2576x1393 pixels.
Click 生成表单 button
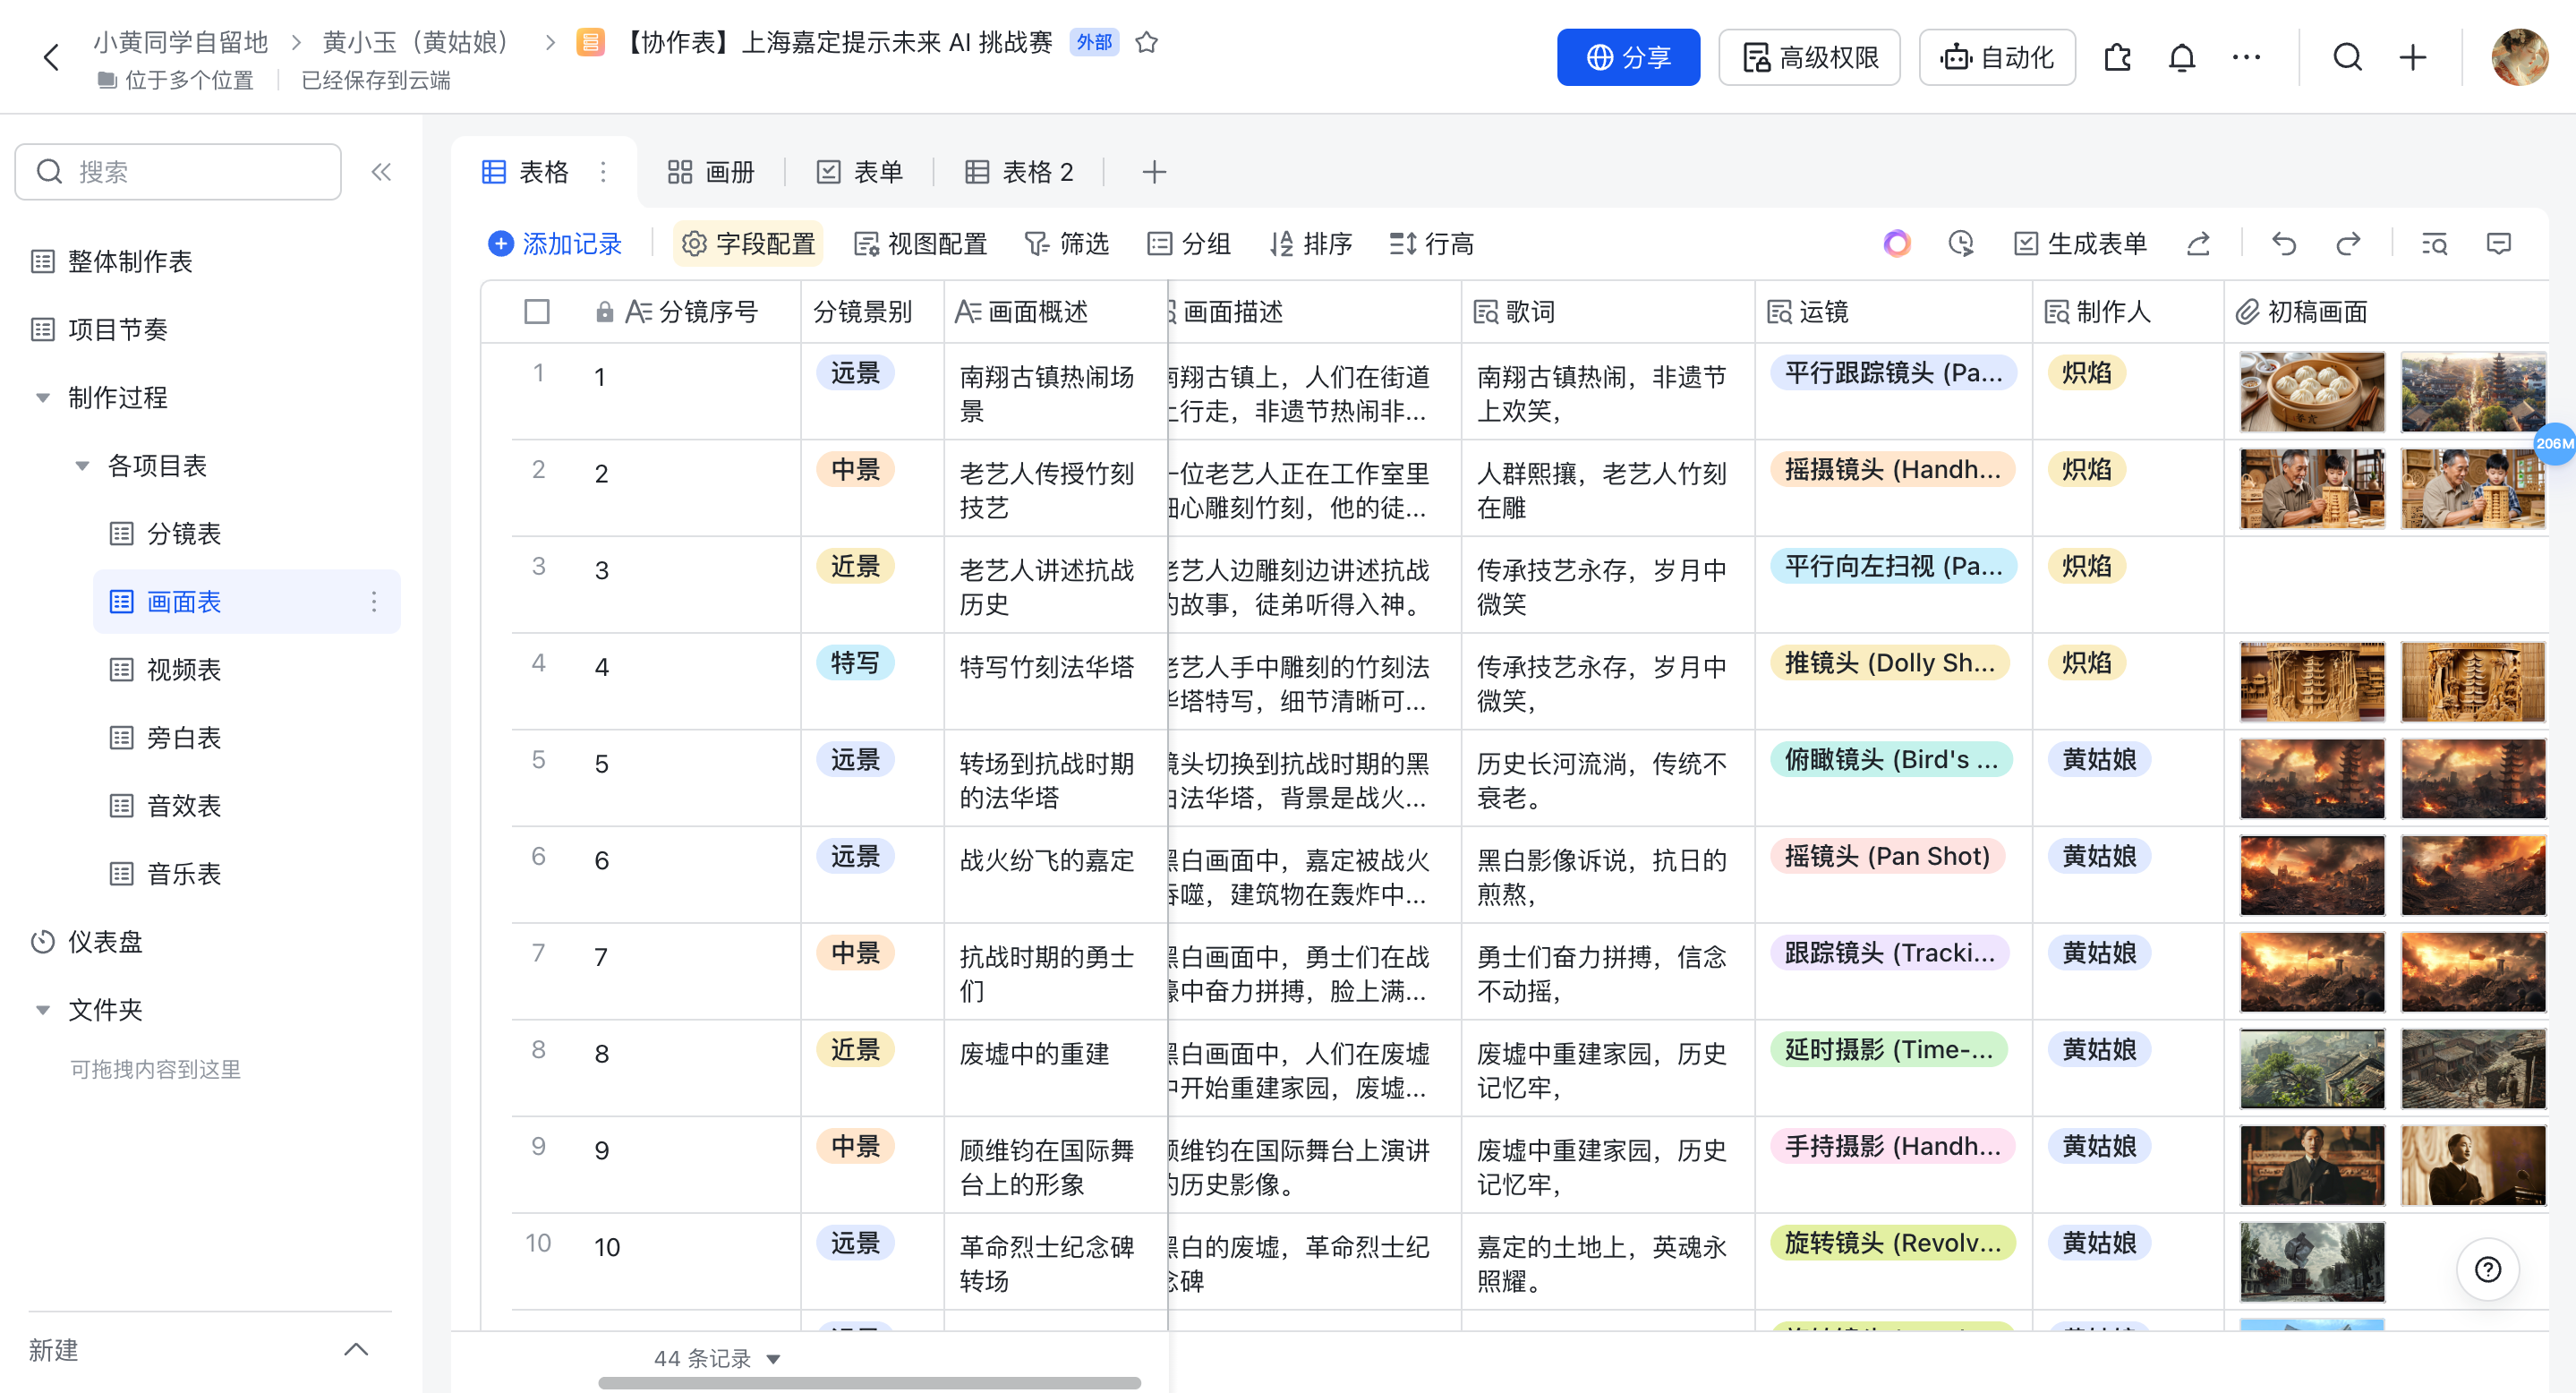2081,243
